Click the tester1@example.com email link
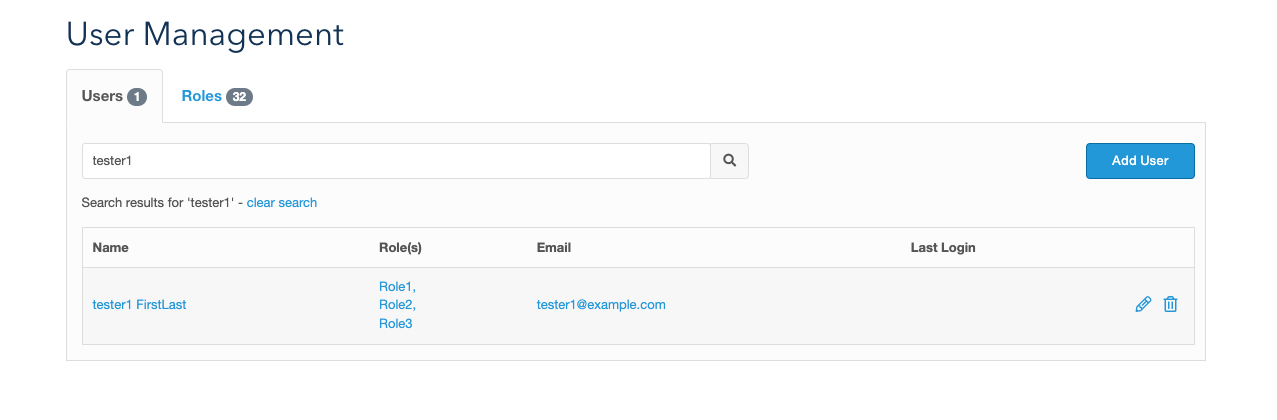This screenshot has width=1277, height=420. [x=601, y=305]
